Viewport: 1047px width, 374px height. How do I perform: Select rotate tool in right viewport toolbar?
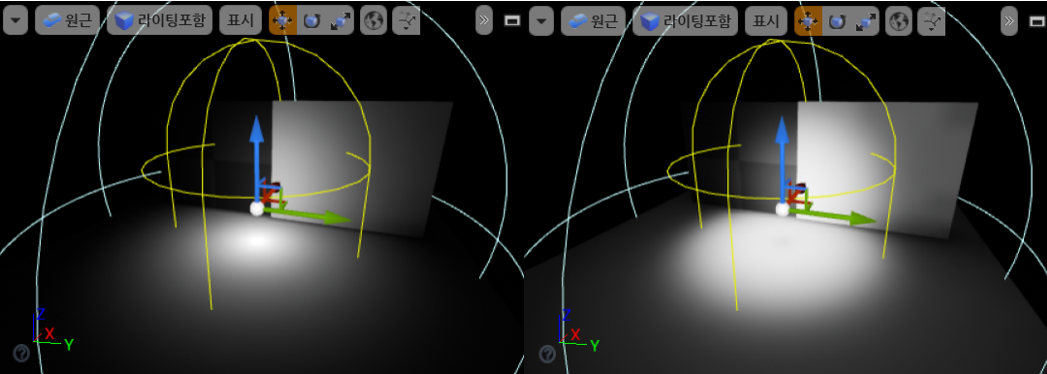837,21
